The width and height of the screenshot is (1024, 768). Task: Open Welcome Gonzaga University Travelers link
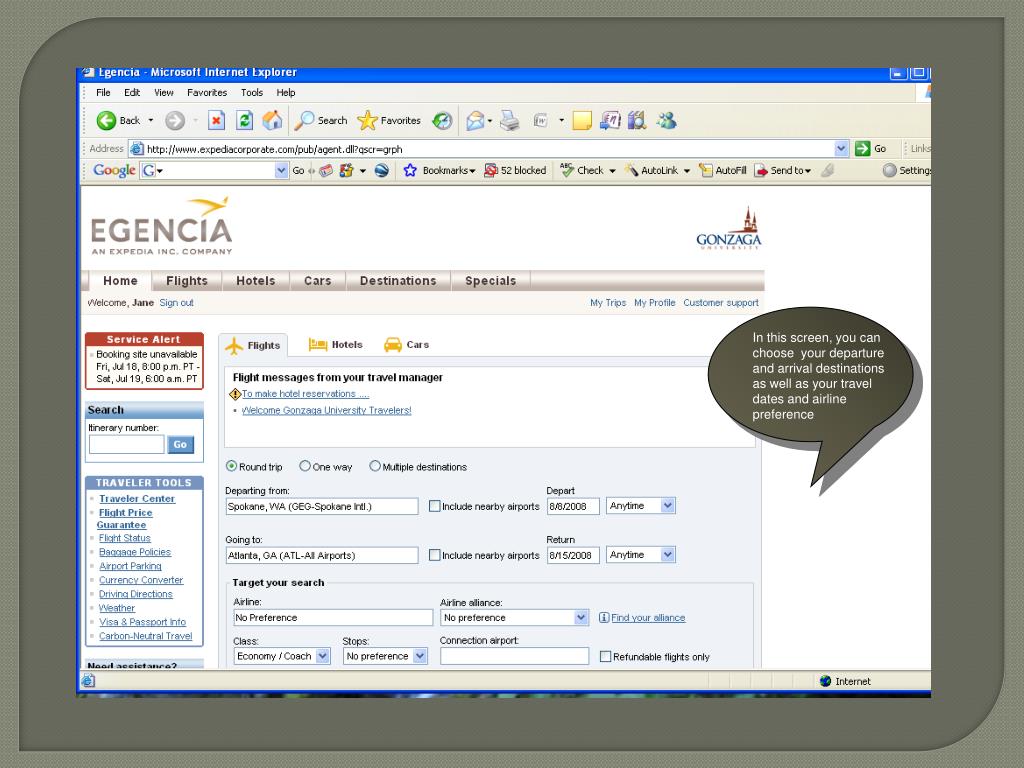pyautogui.click(x=327, y=410)
